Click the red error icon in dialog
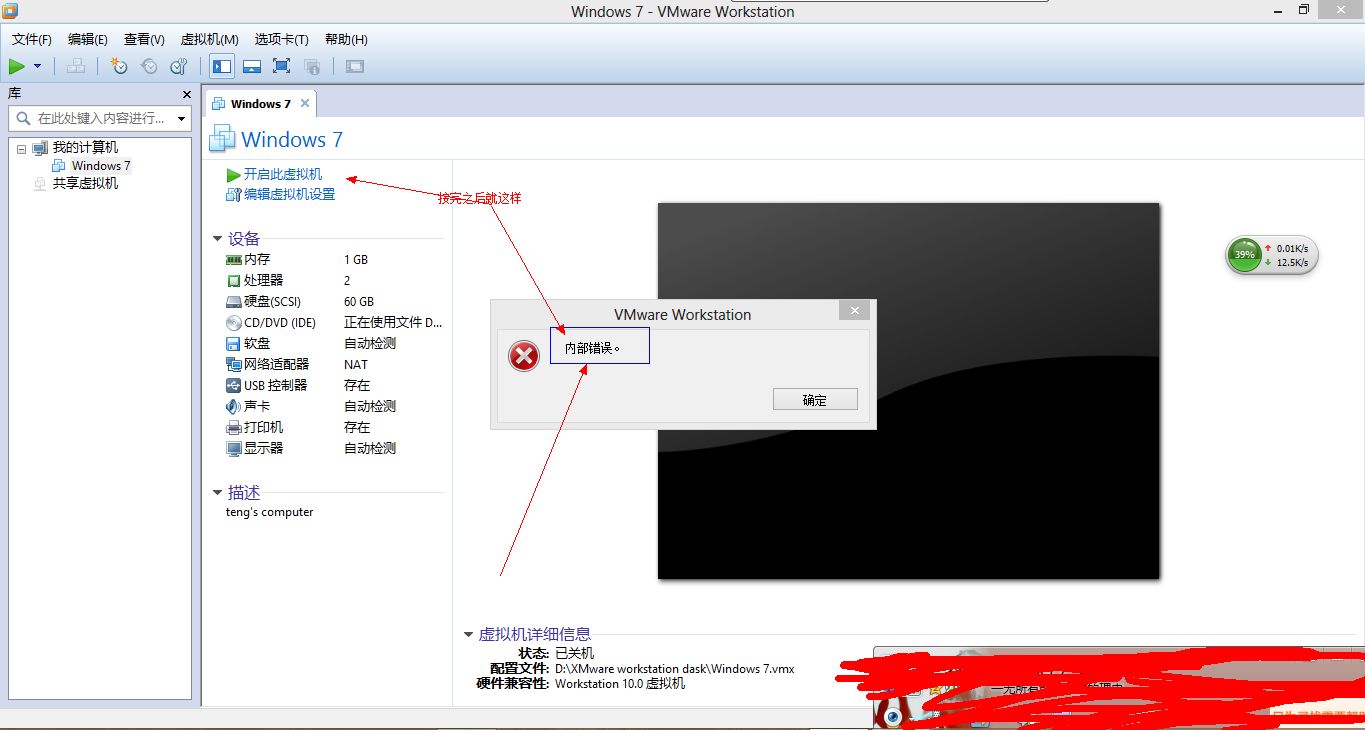Viewport: 1365px width, 730px height. tap(524, 355)
